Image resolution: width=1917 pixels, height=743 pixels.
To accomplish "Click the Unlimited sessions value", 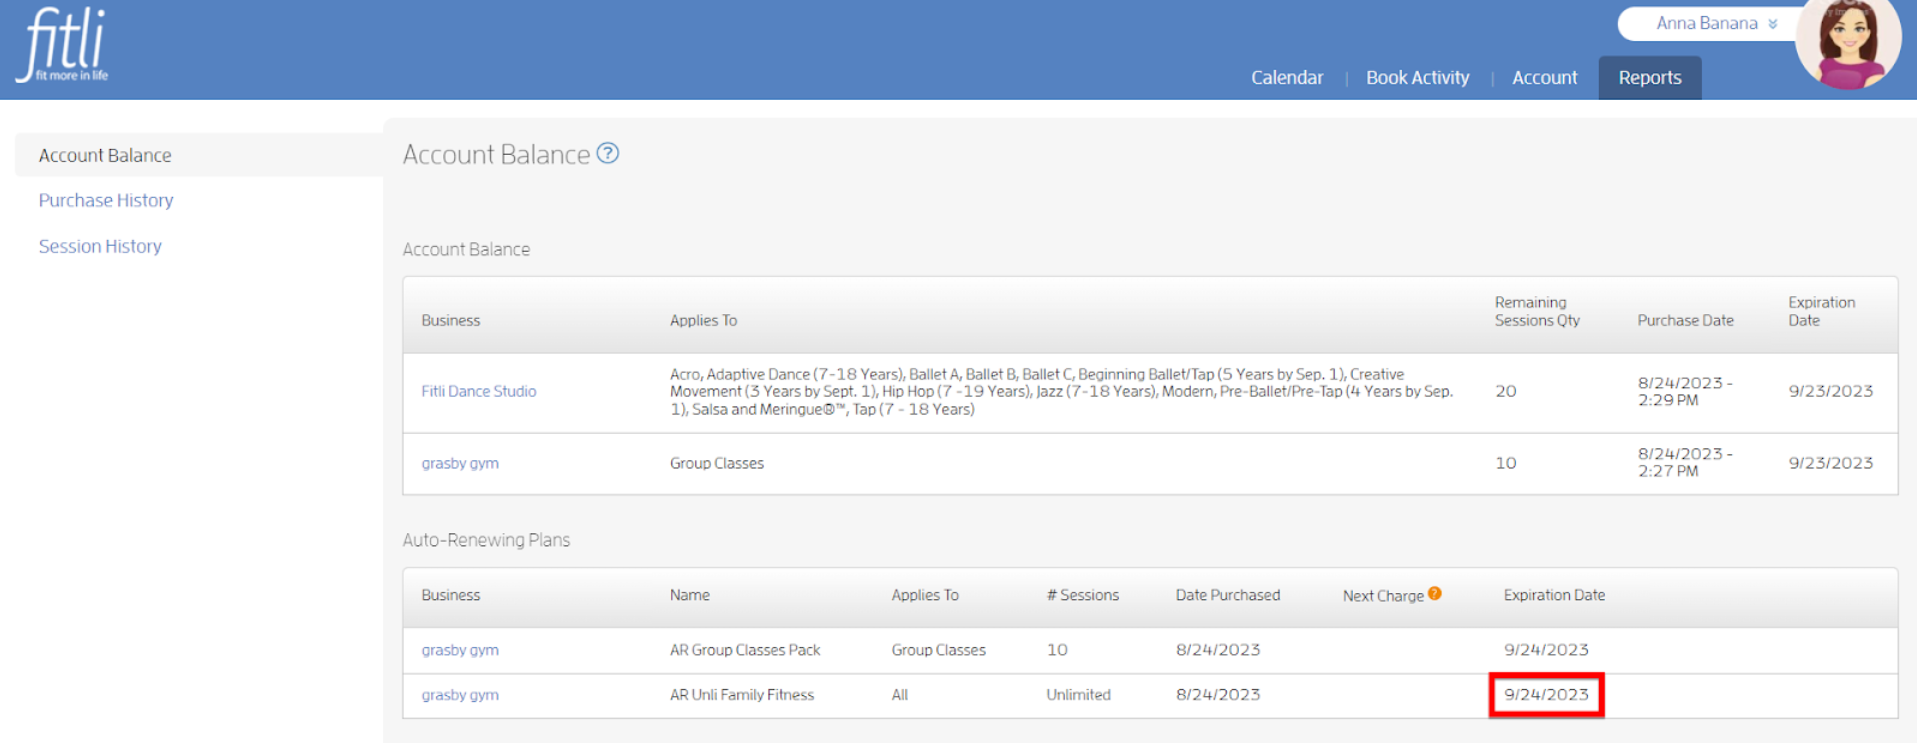I will (1078, 695).
